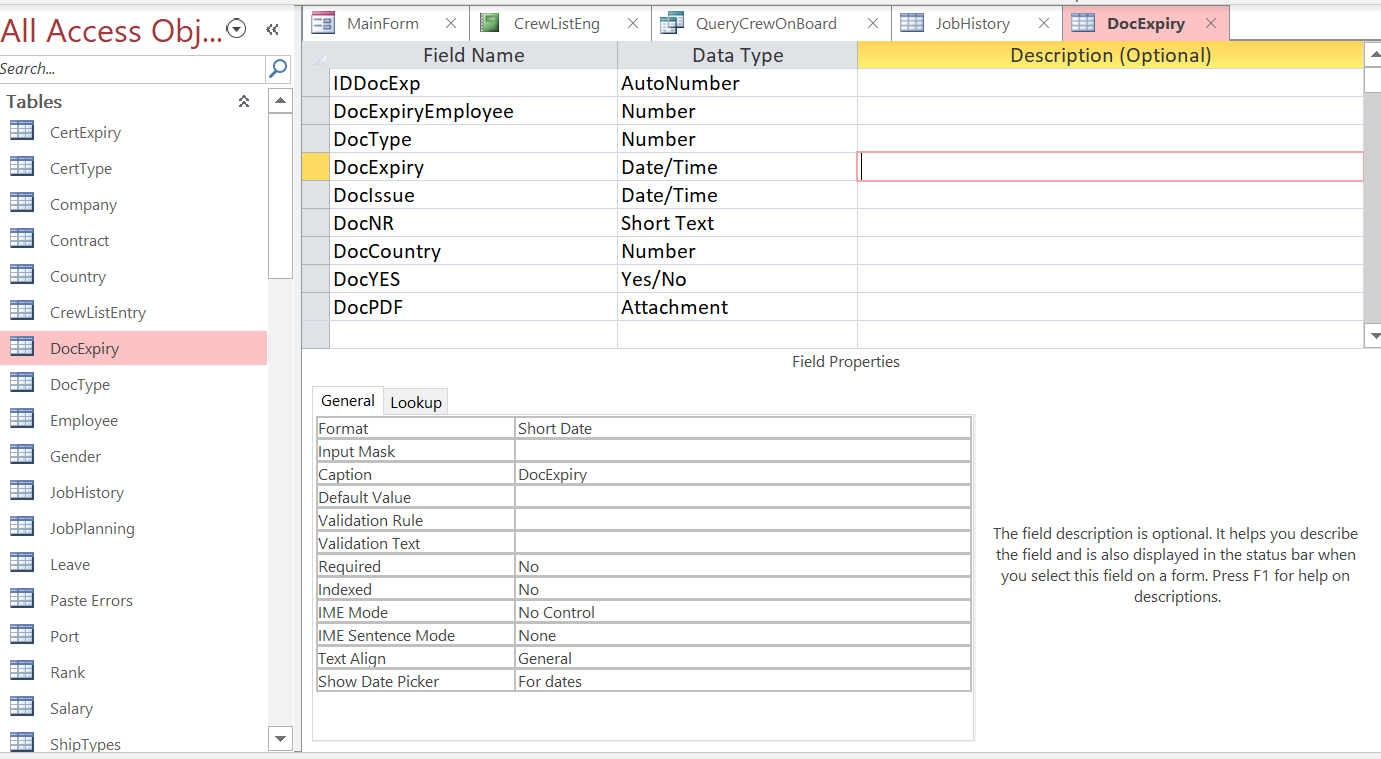Viewport: 1381px width, 759px height.
Task: Close the QueryCrewOnBoard tab
Action: (873, 23)
